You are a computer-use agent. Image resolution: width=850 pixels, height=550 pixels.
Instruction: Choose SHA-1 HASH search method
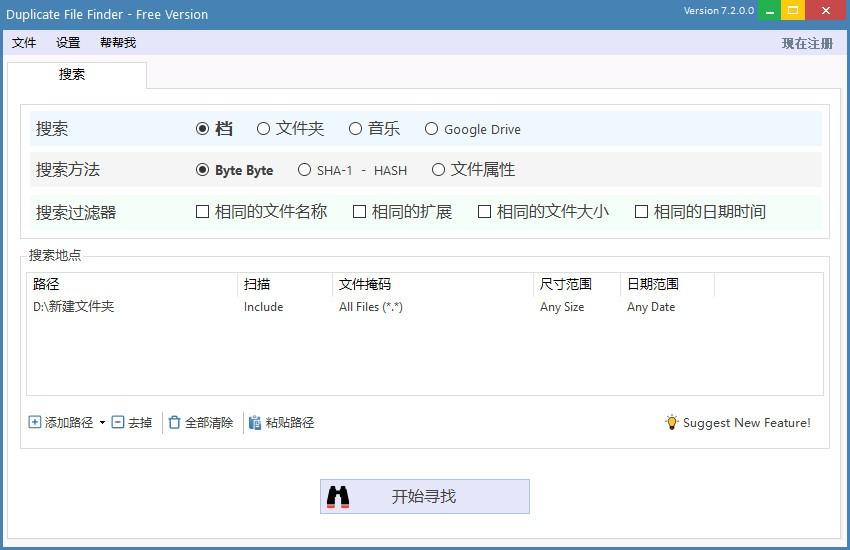(x=304, y=170)
